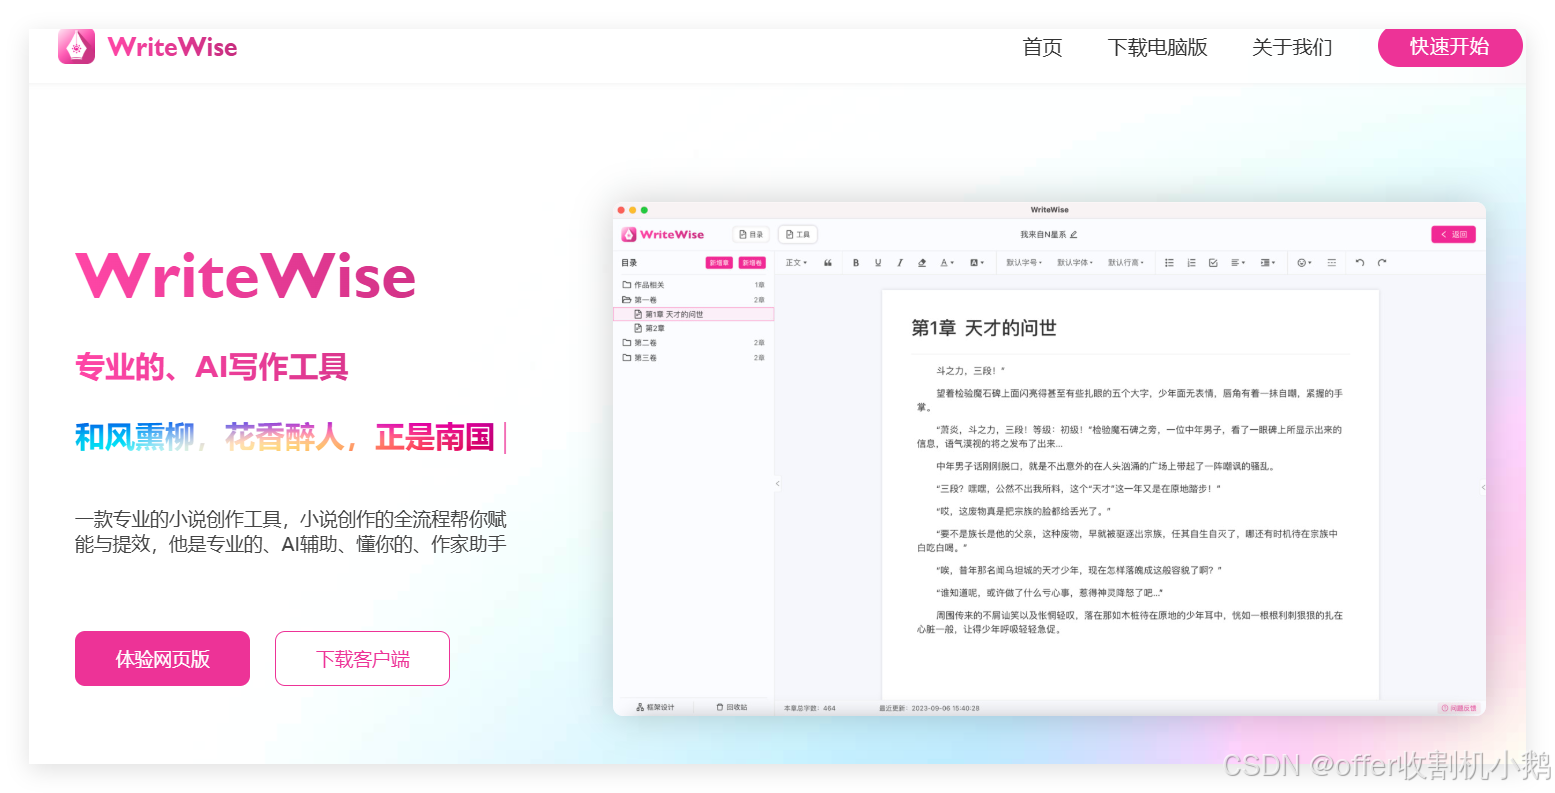This screenshot has height=793, width=1555.
Task: Open the 下载电脑版 menu item
Action: [x=1158, y=46]
